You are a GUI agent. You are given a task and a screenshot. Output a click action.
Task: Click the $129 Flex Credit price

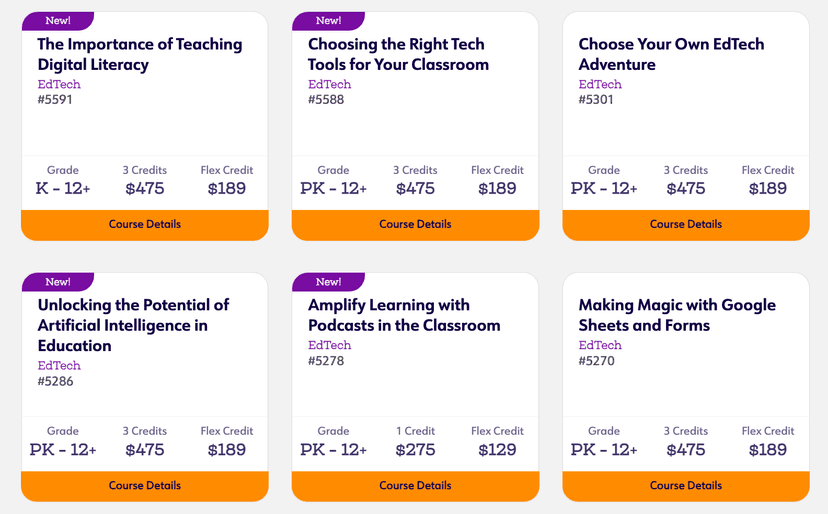point(497,450)
